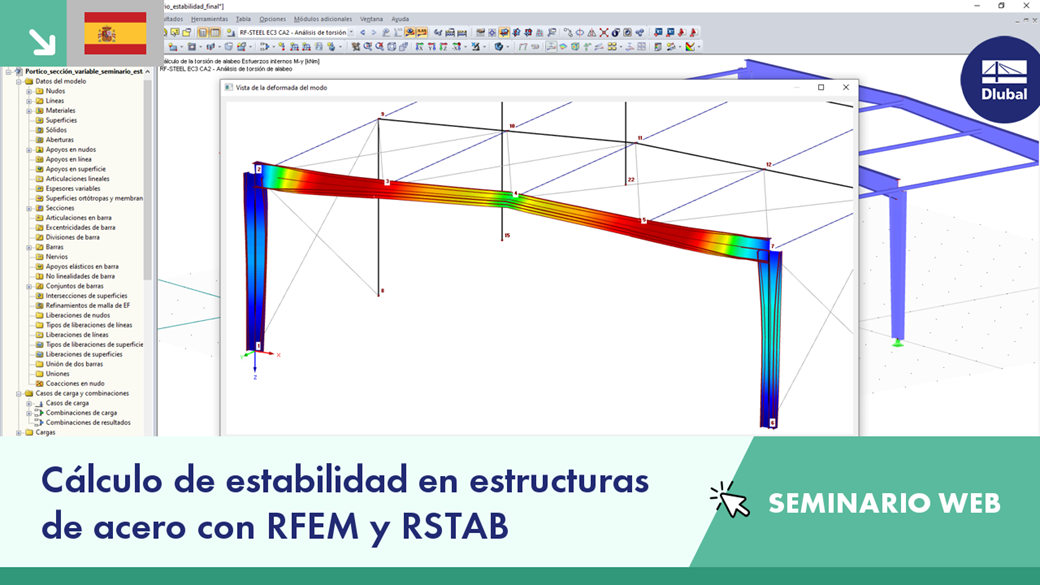Image resolution: width=1040 pixels, height=585 pixels.
Task: Open the Herramientas menu
Action: point(209,19)
